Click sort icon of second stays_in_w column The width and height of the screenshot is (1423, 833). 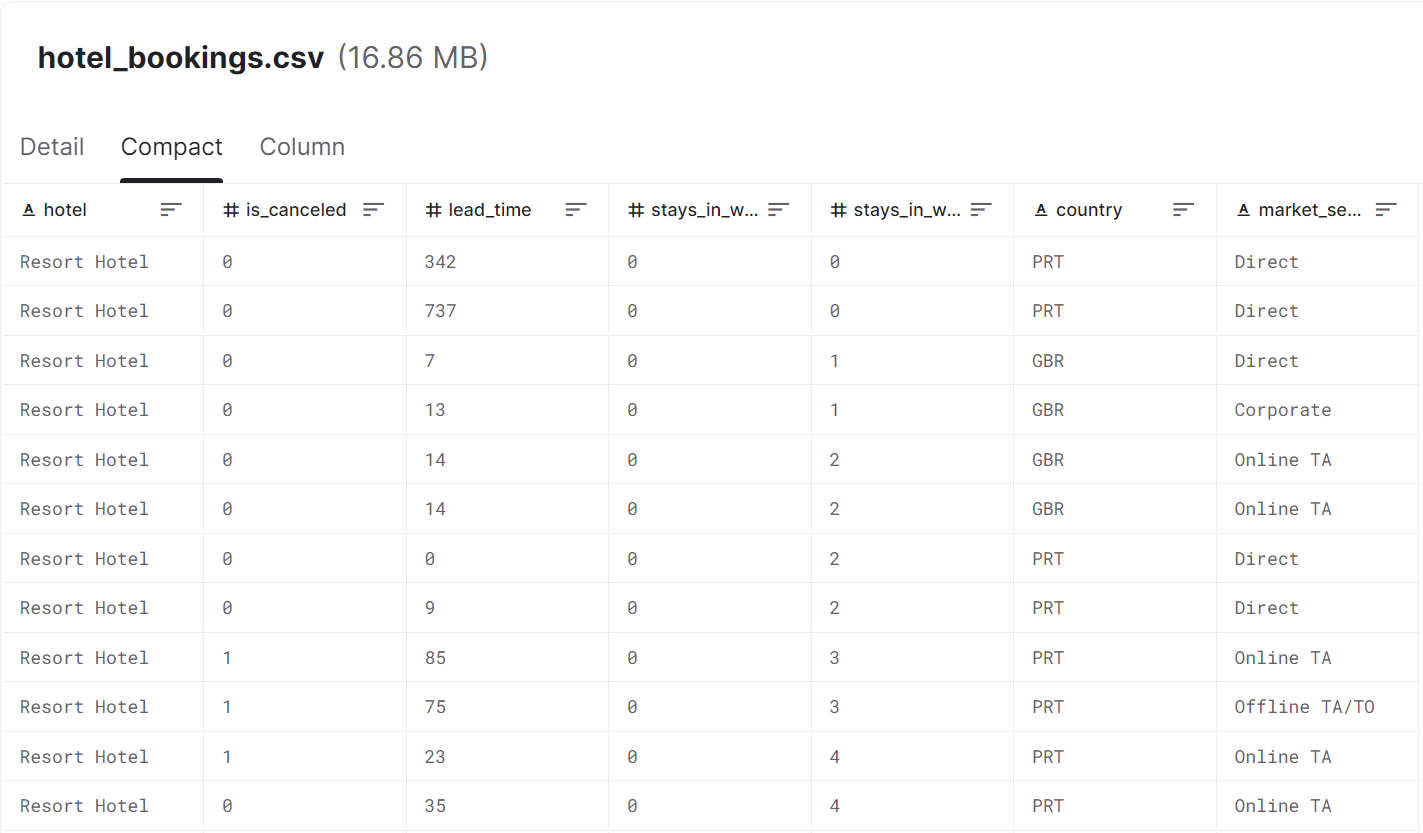click(981, 210)
